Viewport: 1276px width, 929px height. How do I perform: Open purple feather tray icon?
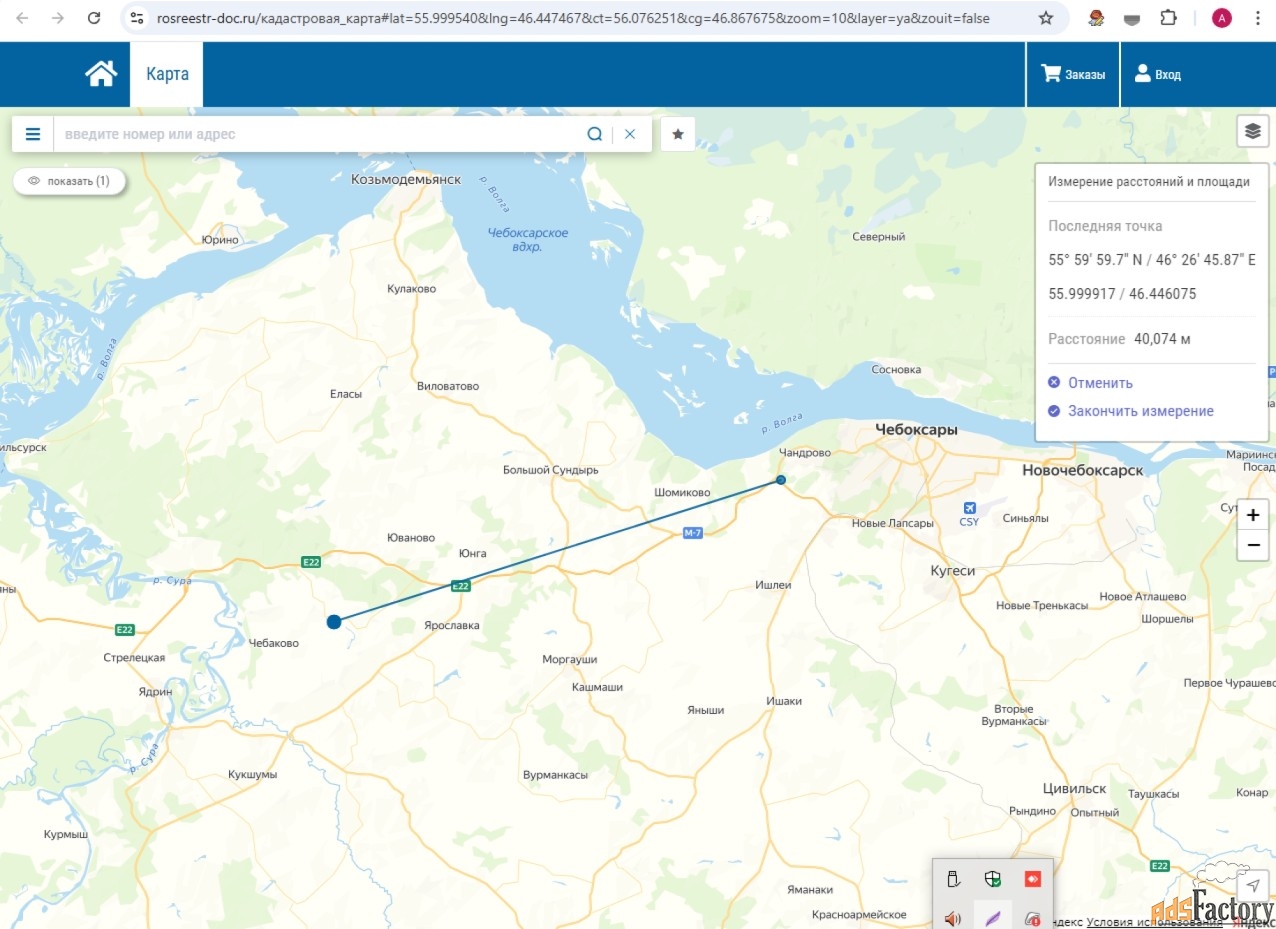pos(993,918)
